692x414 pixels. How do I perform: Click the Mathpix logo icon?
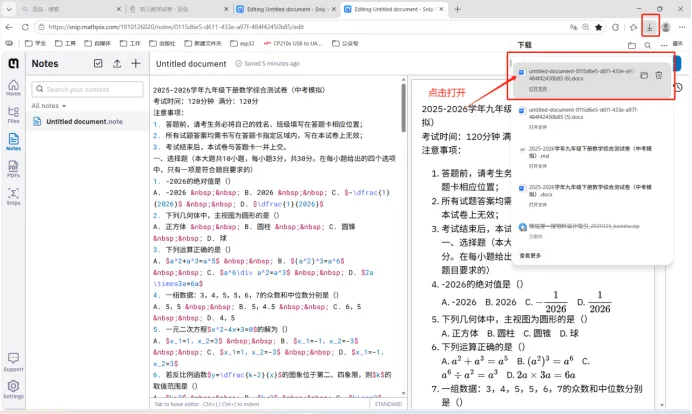pos(13,64)
